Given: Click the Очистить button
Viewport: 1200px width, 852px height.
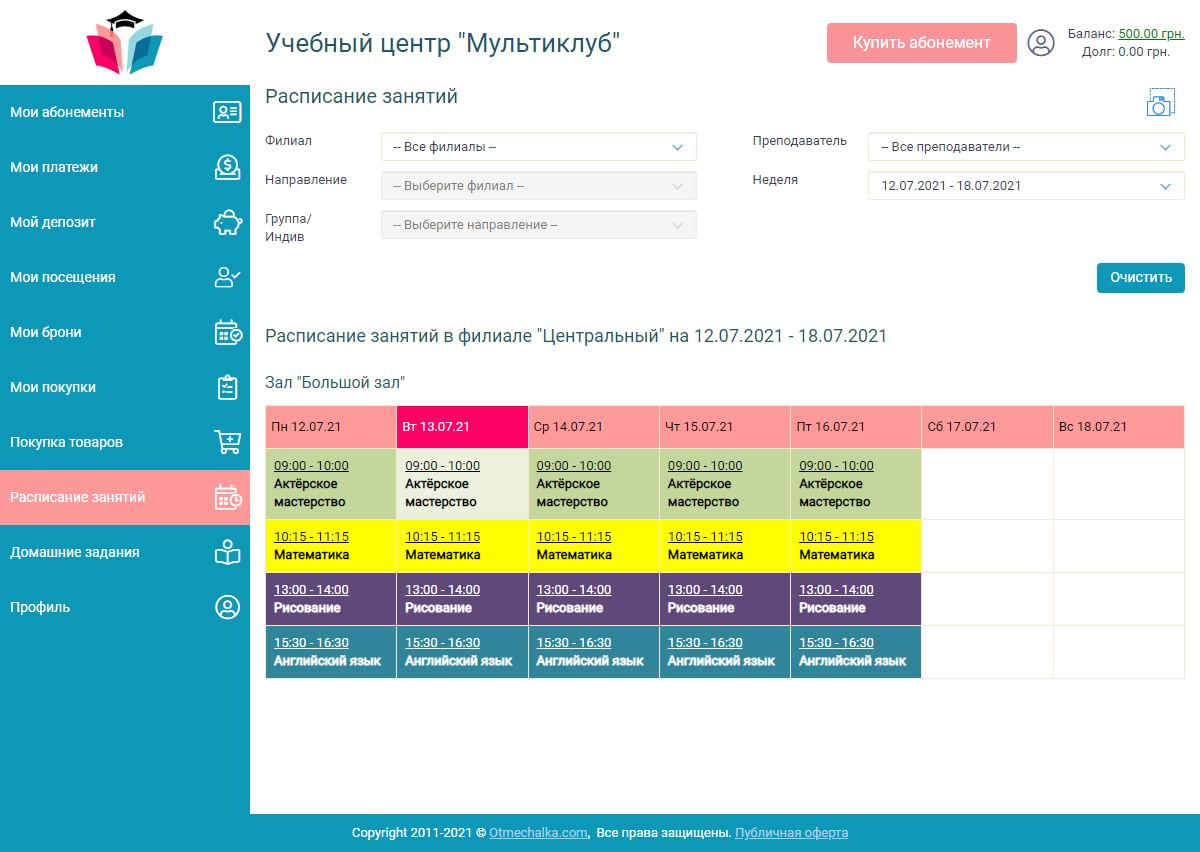Looking at the screenshot, I should click(x=1140, y=278).
